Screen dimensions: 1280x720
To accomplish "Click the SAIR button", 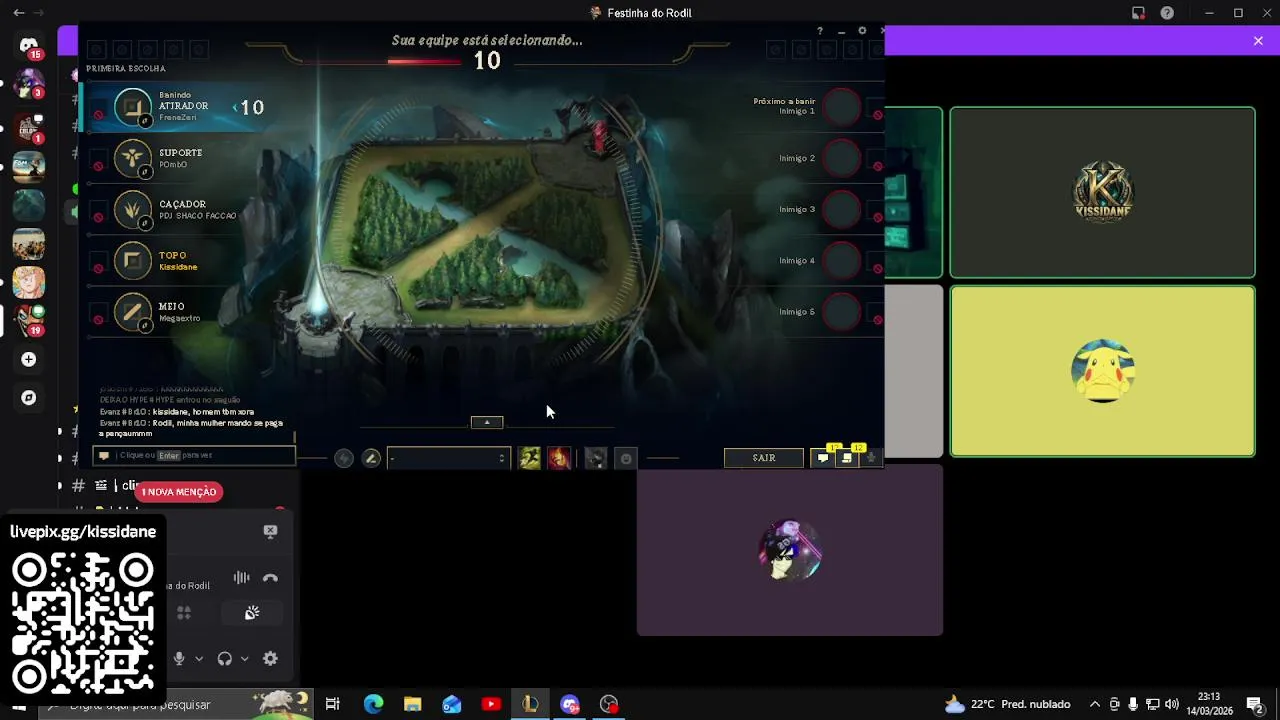I will [764, 458].
